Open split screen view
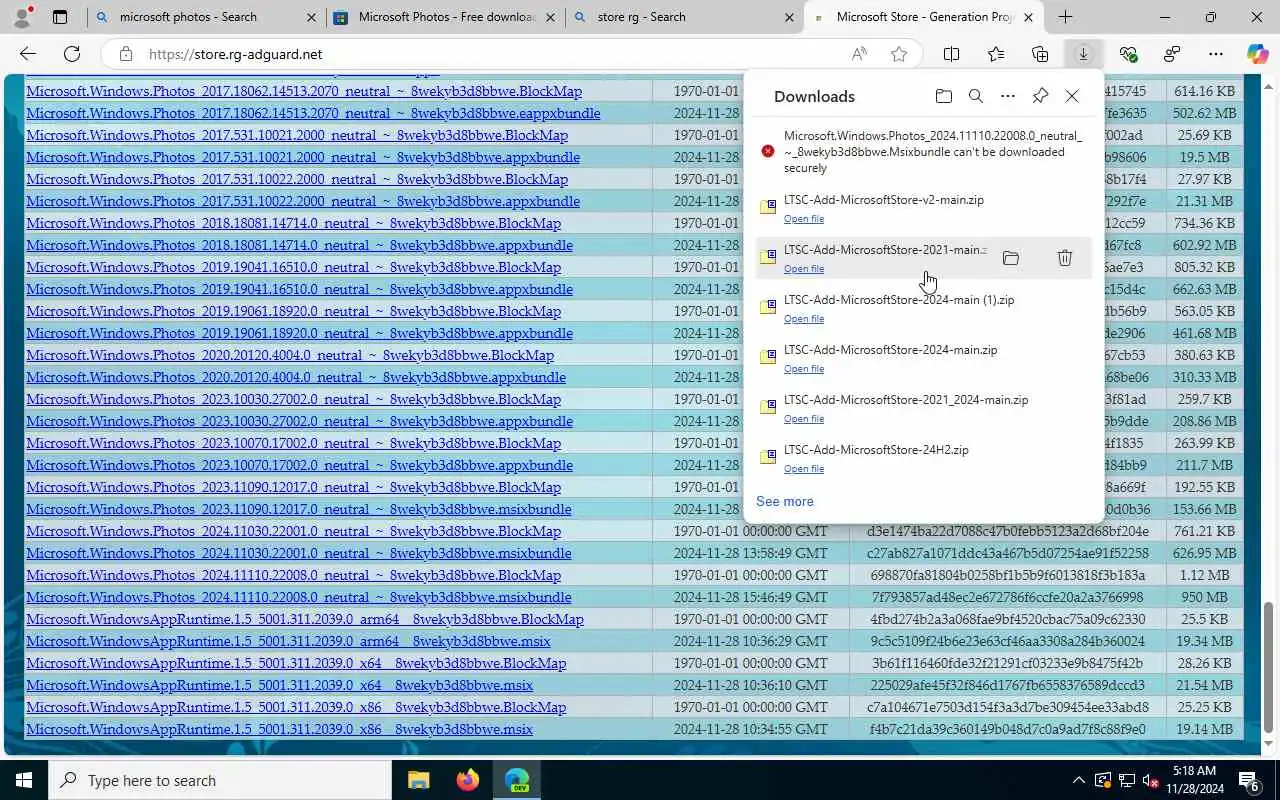 pyautogui.click(x=951, y=54)
